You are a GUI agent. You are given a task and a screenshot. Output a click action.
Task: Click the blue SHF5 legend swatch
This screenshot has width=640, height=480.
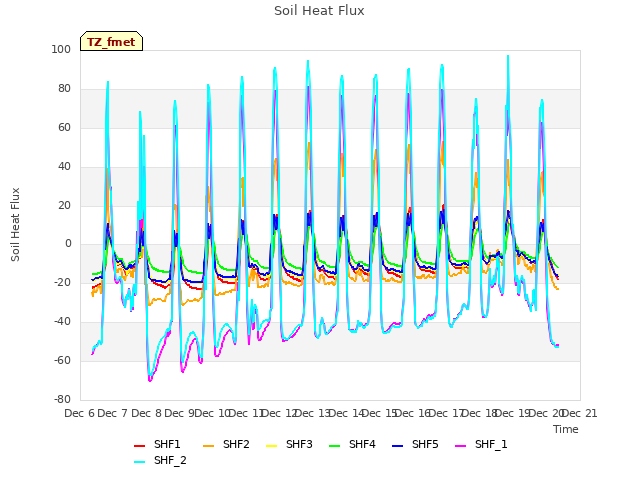click(398, 446)
